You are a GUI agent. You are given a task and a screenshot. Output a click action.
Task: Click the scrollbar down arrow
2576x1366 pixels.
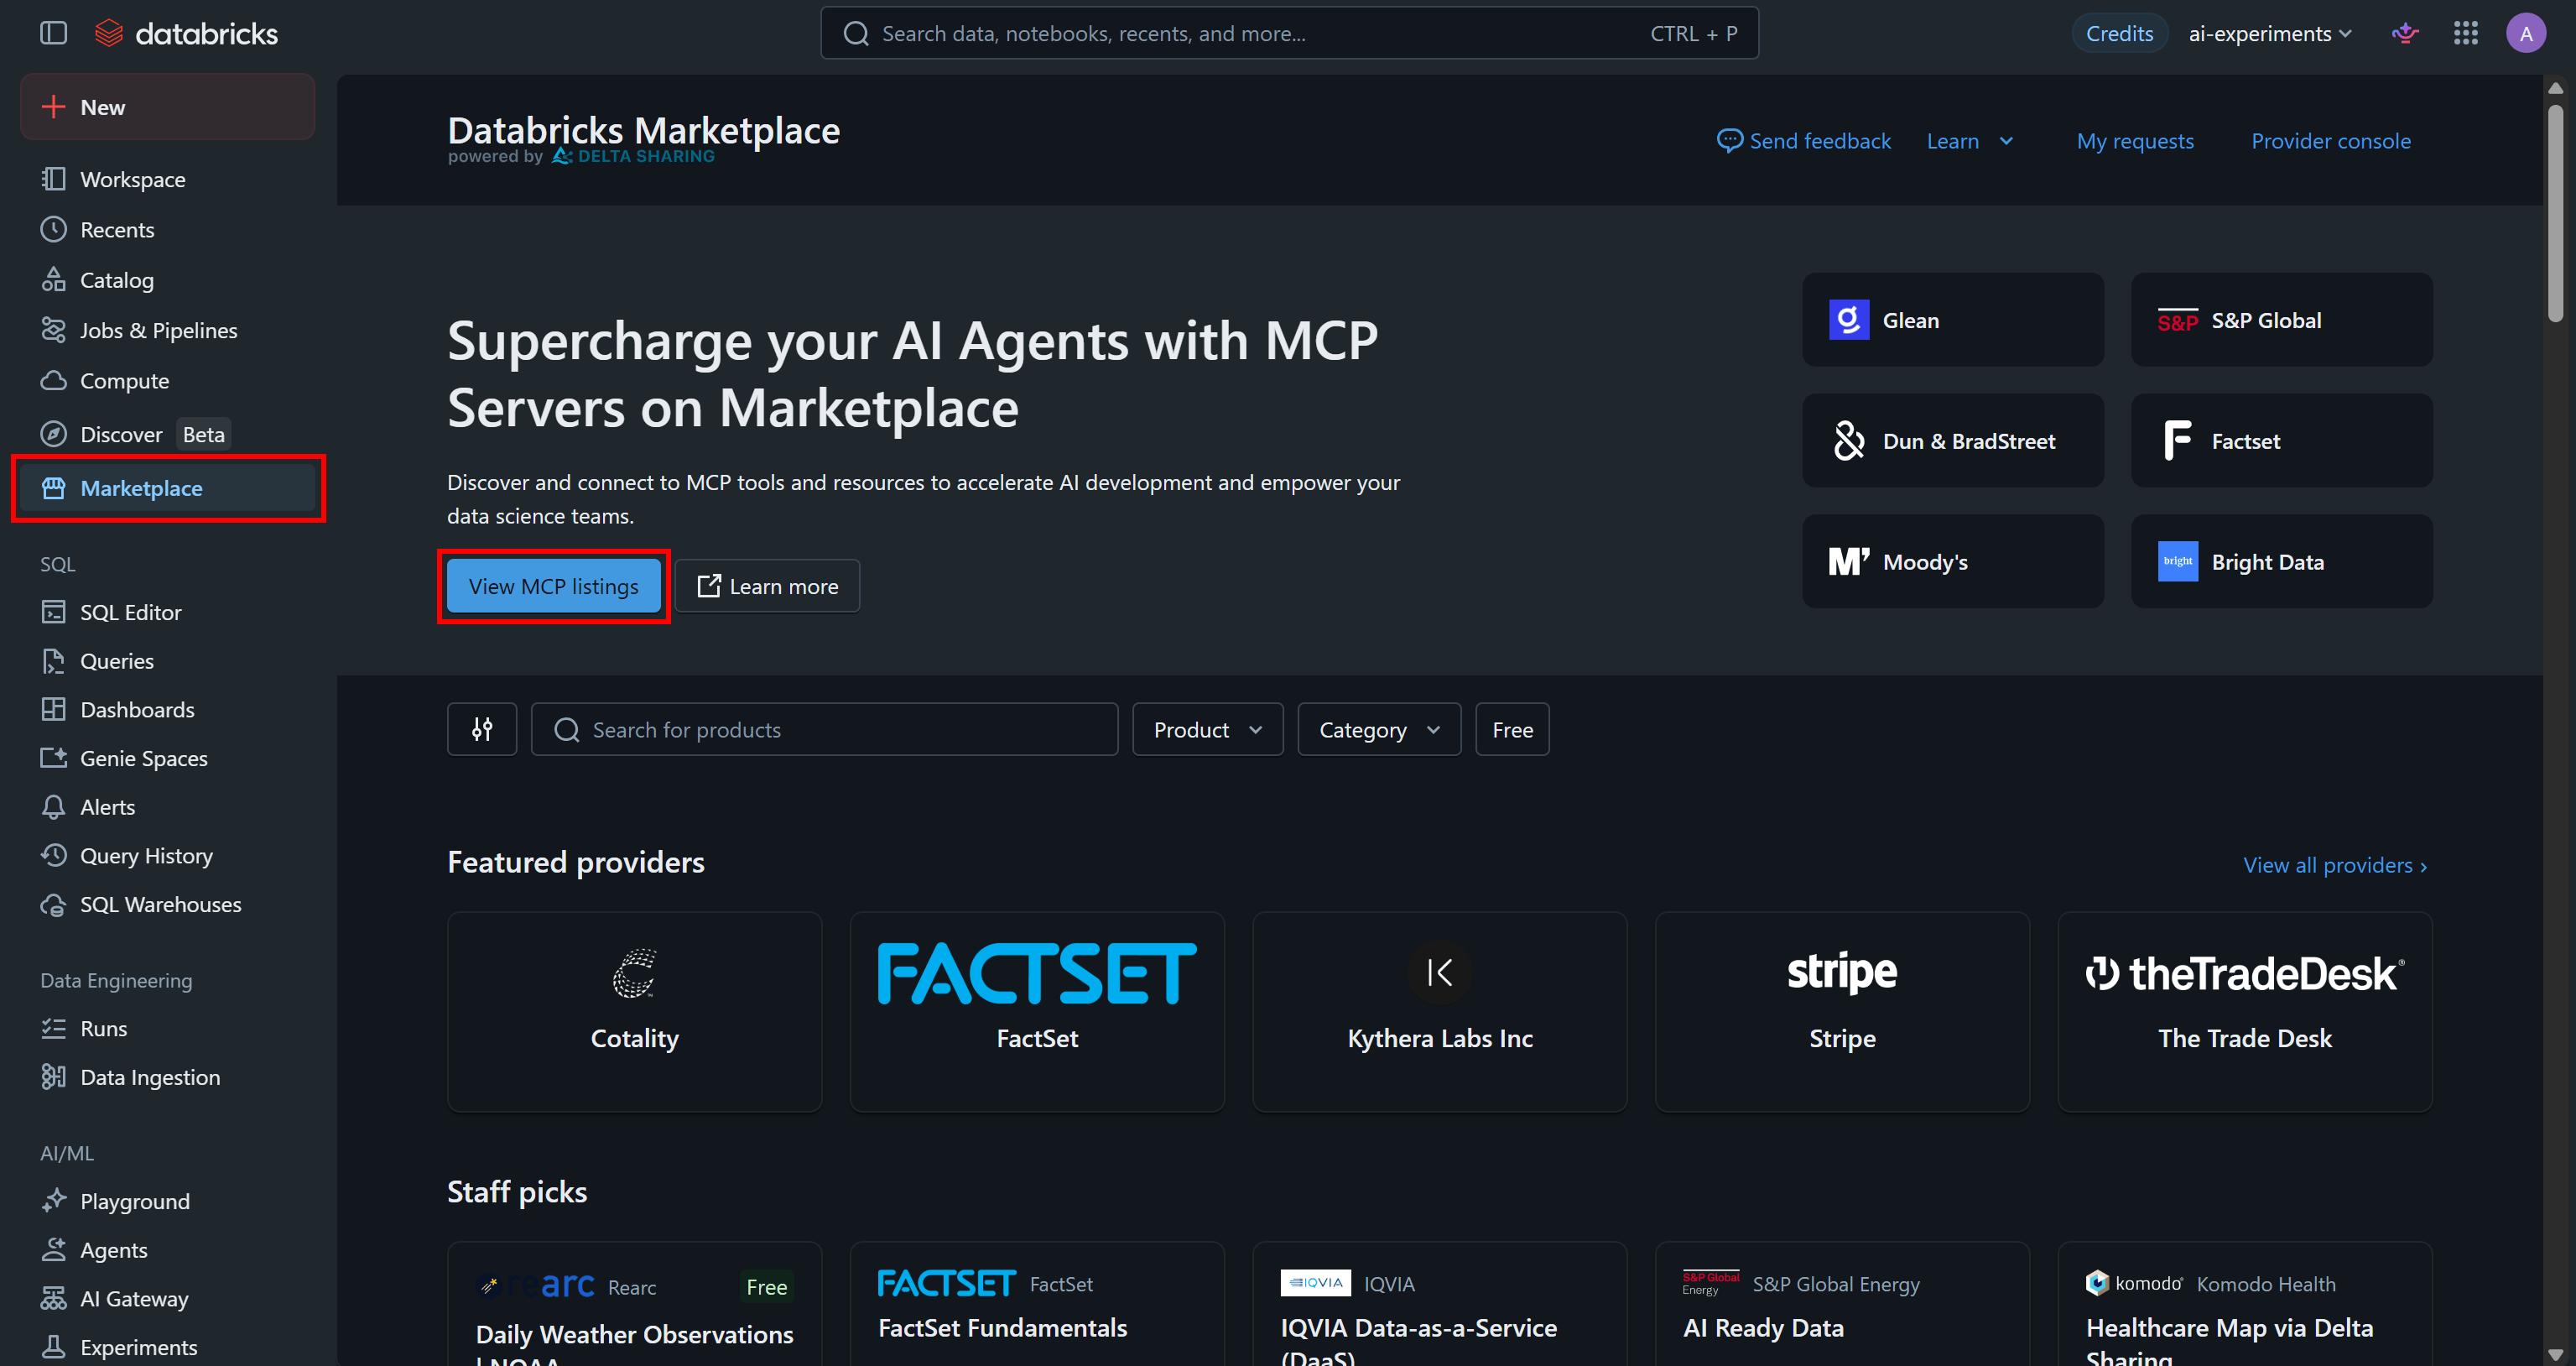coord(2555,1355)
